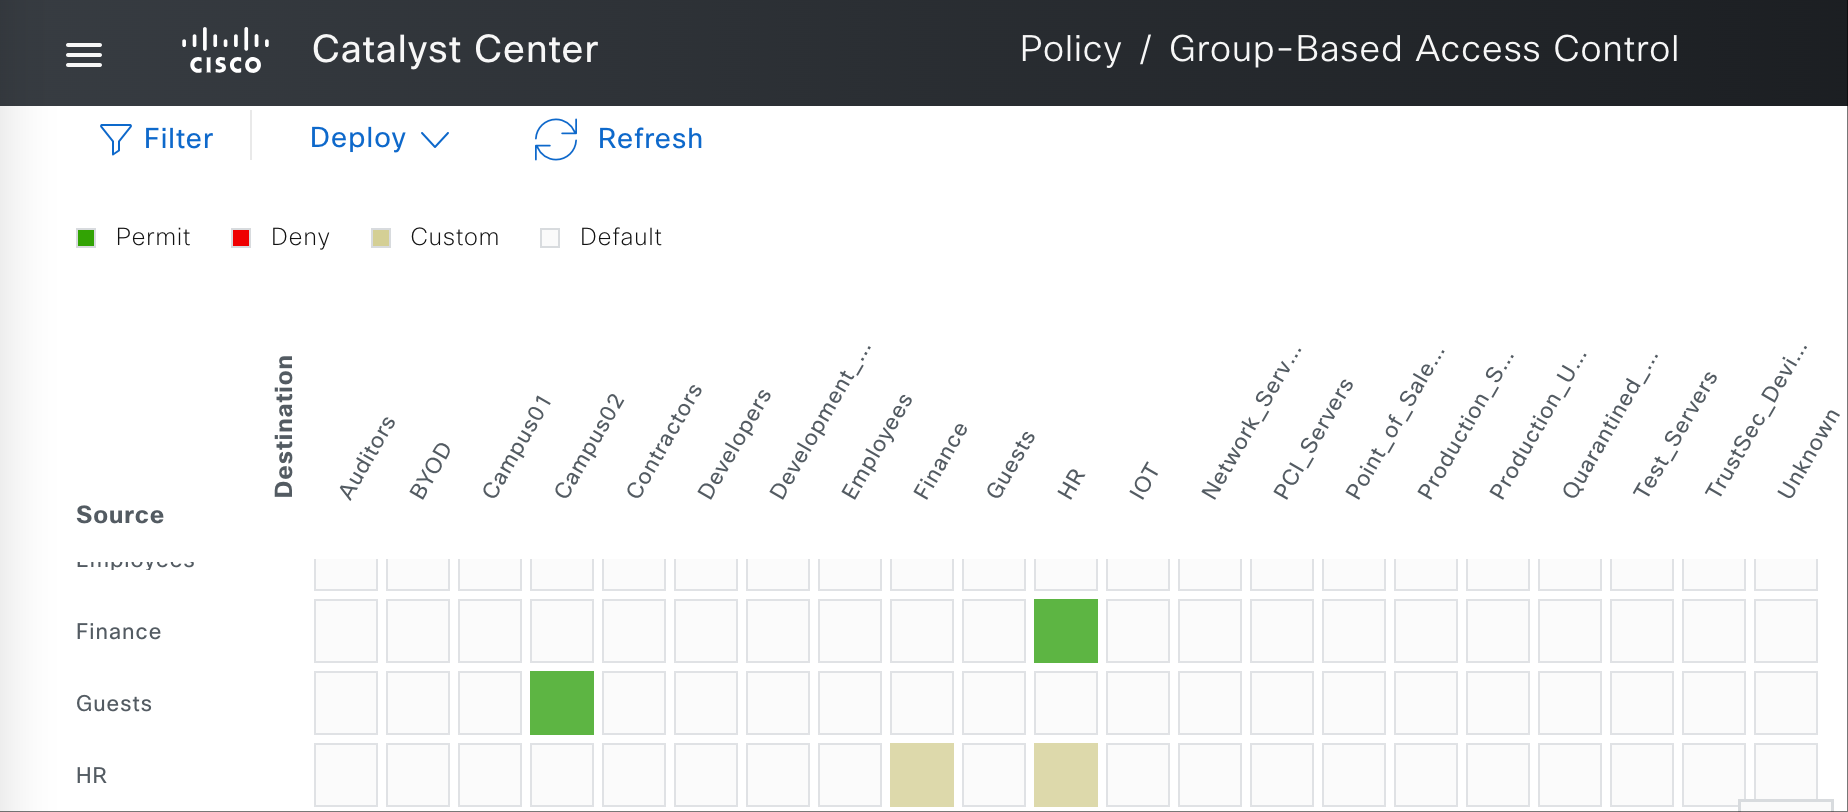The image size is (1848, 812).
Task: Click the PCI_Servers destination column header
Action: point(1313,439)
